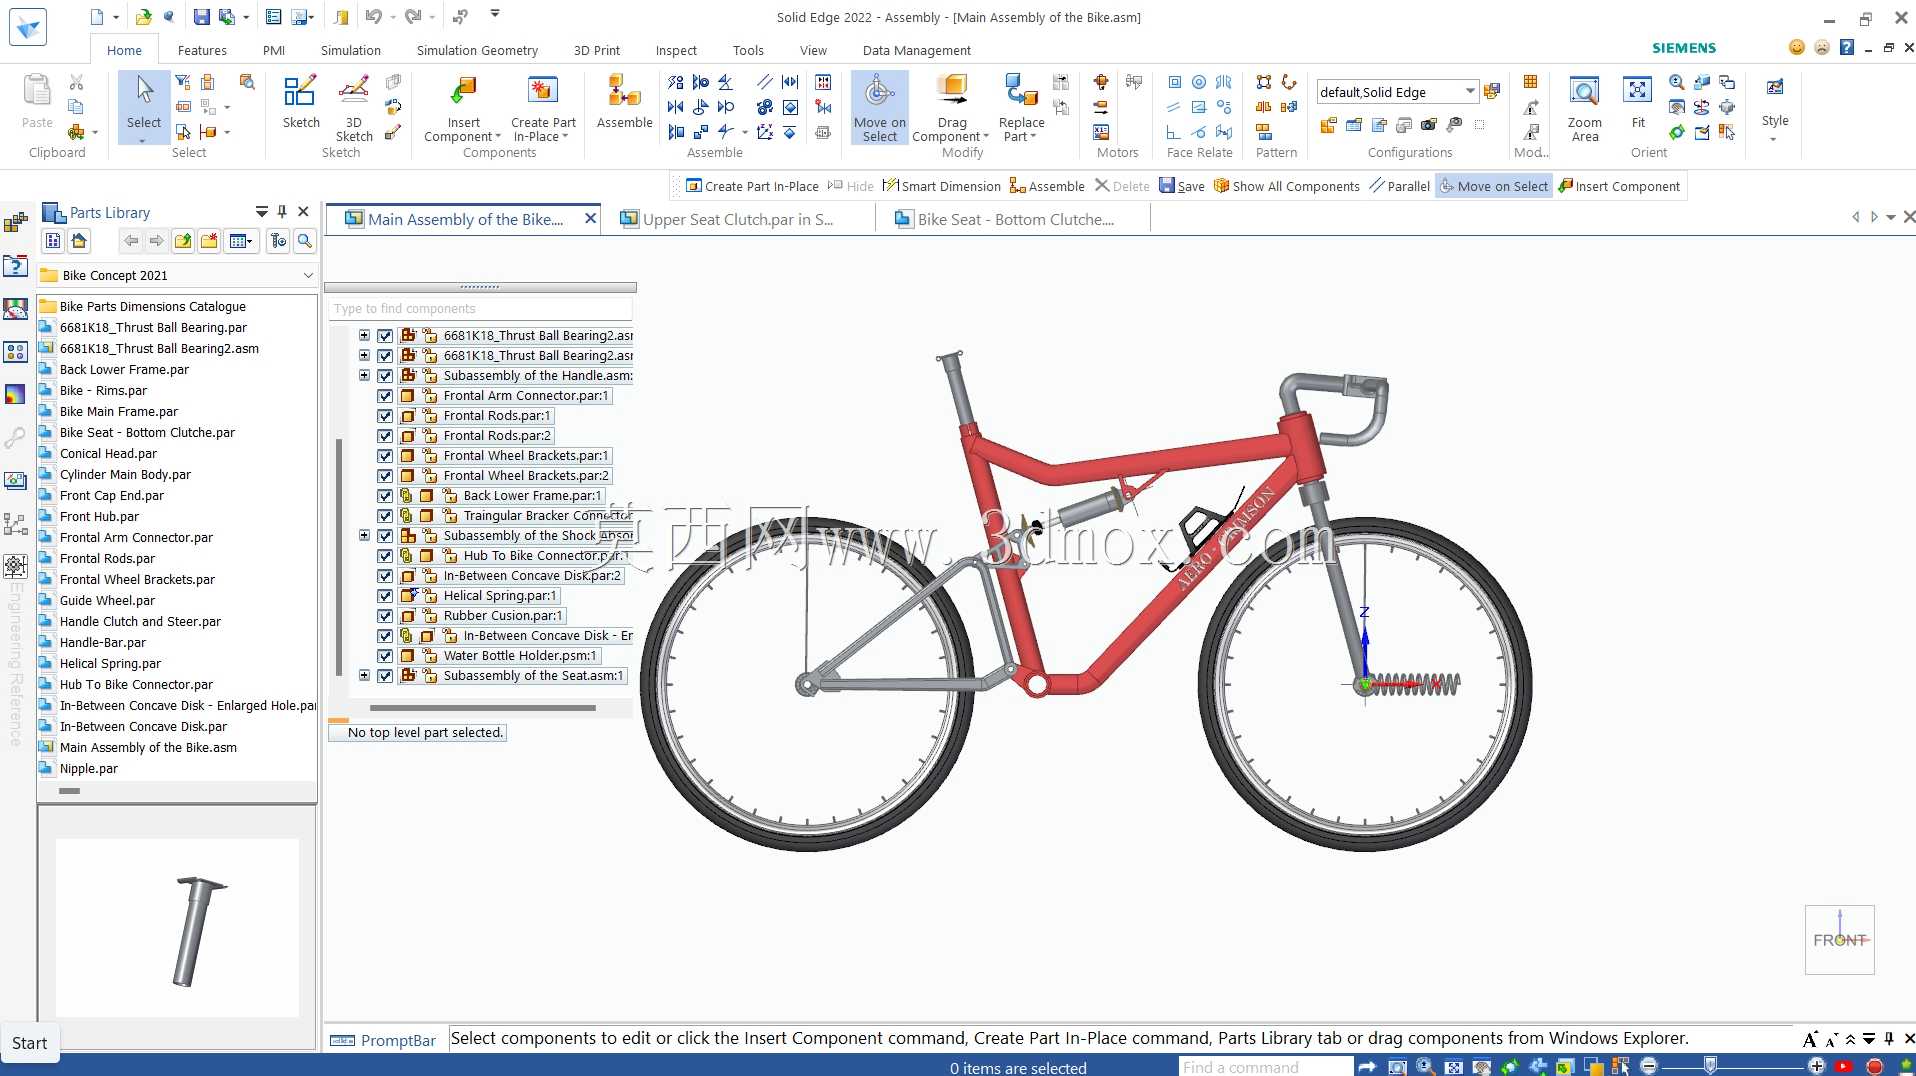1916x1076 pixels.
Task: Adjust the zoom slider in status bar
Action: (x=1711, y=1066)
